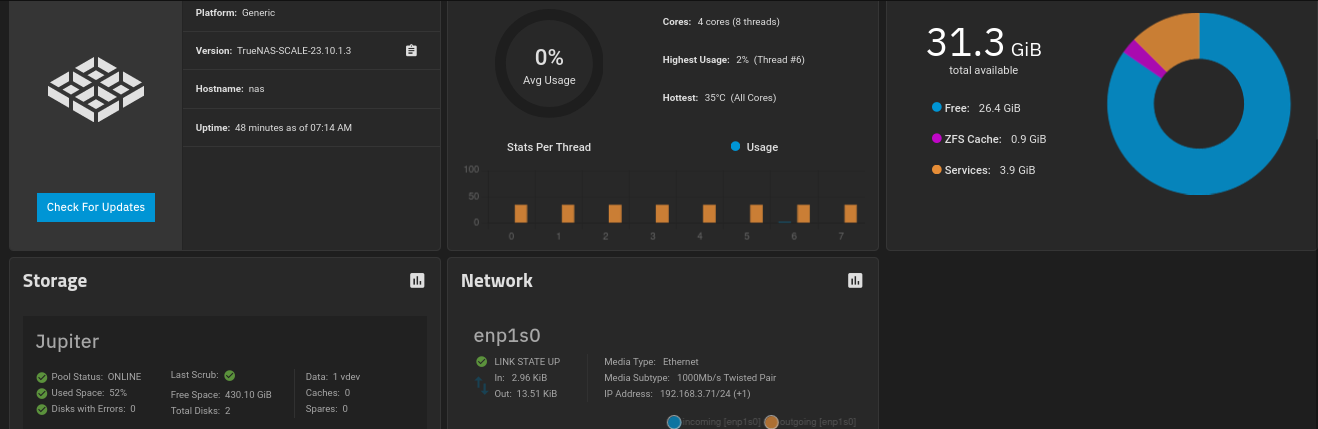Click the Used Space green check icon

(42, 393)
